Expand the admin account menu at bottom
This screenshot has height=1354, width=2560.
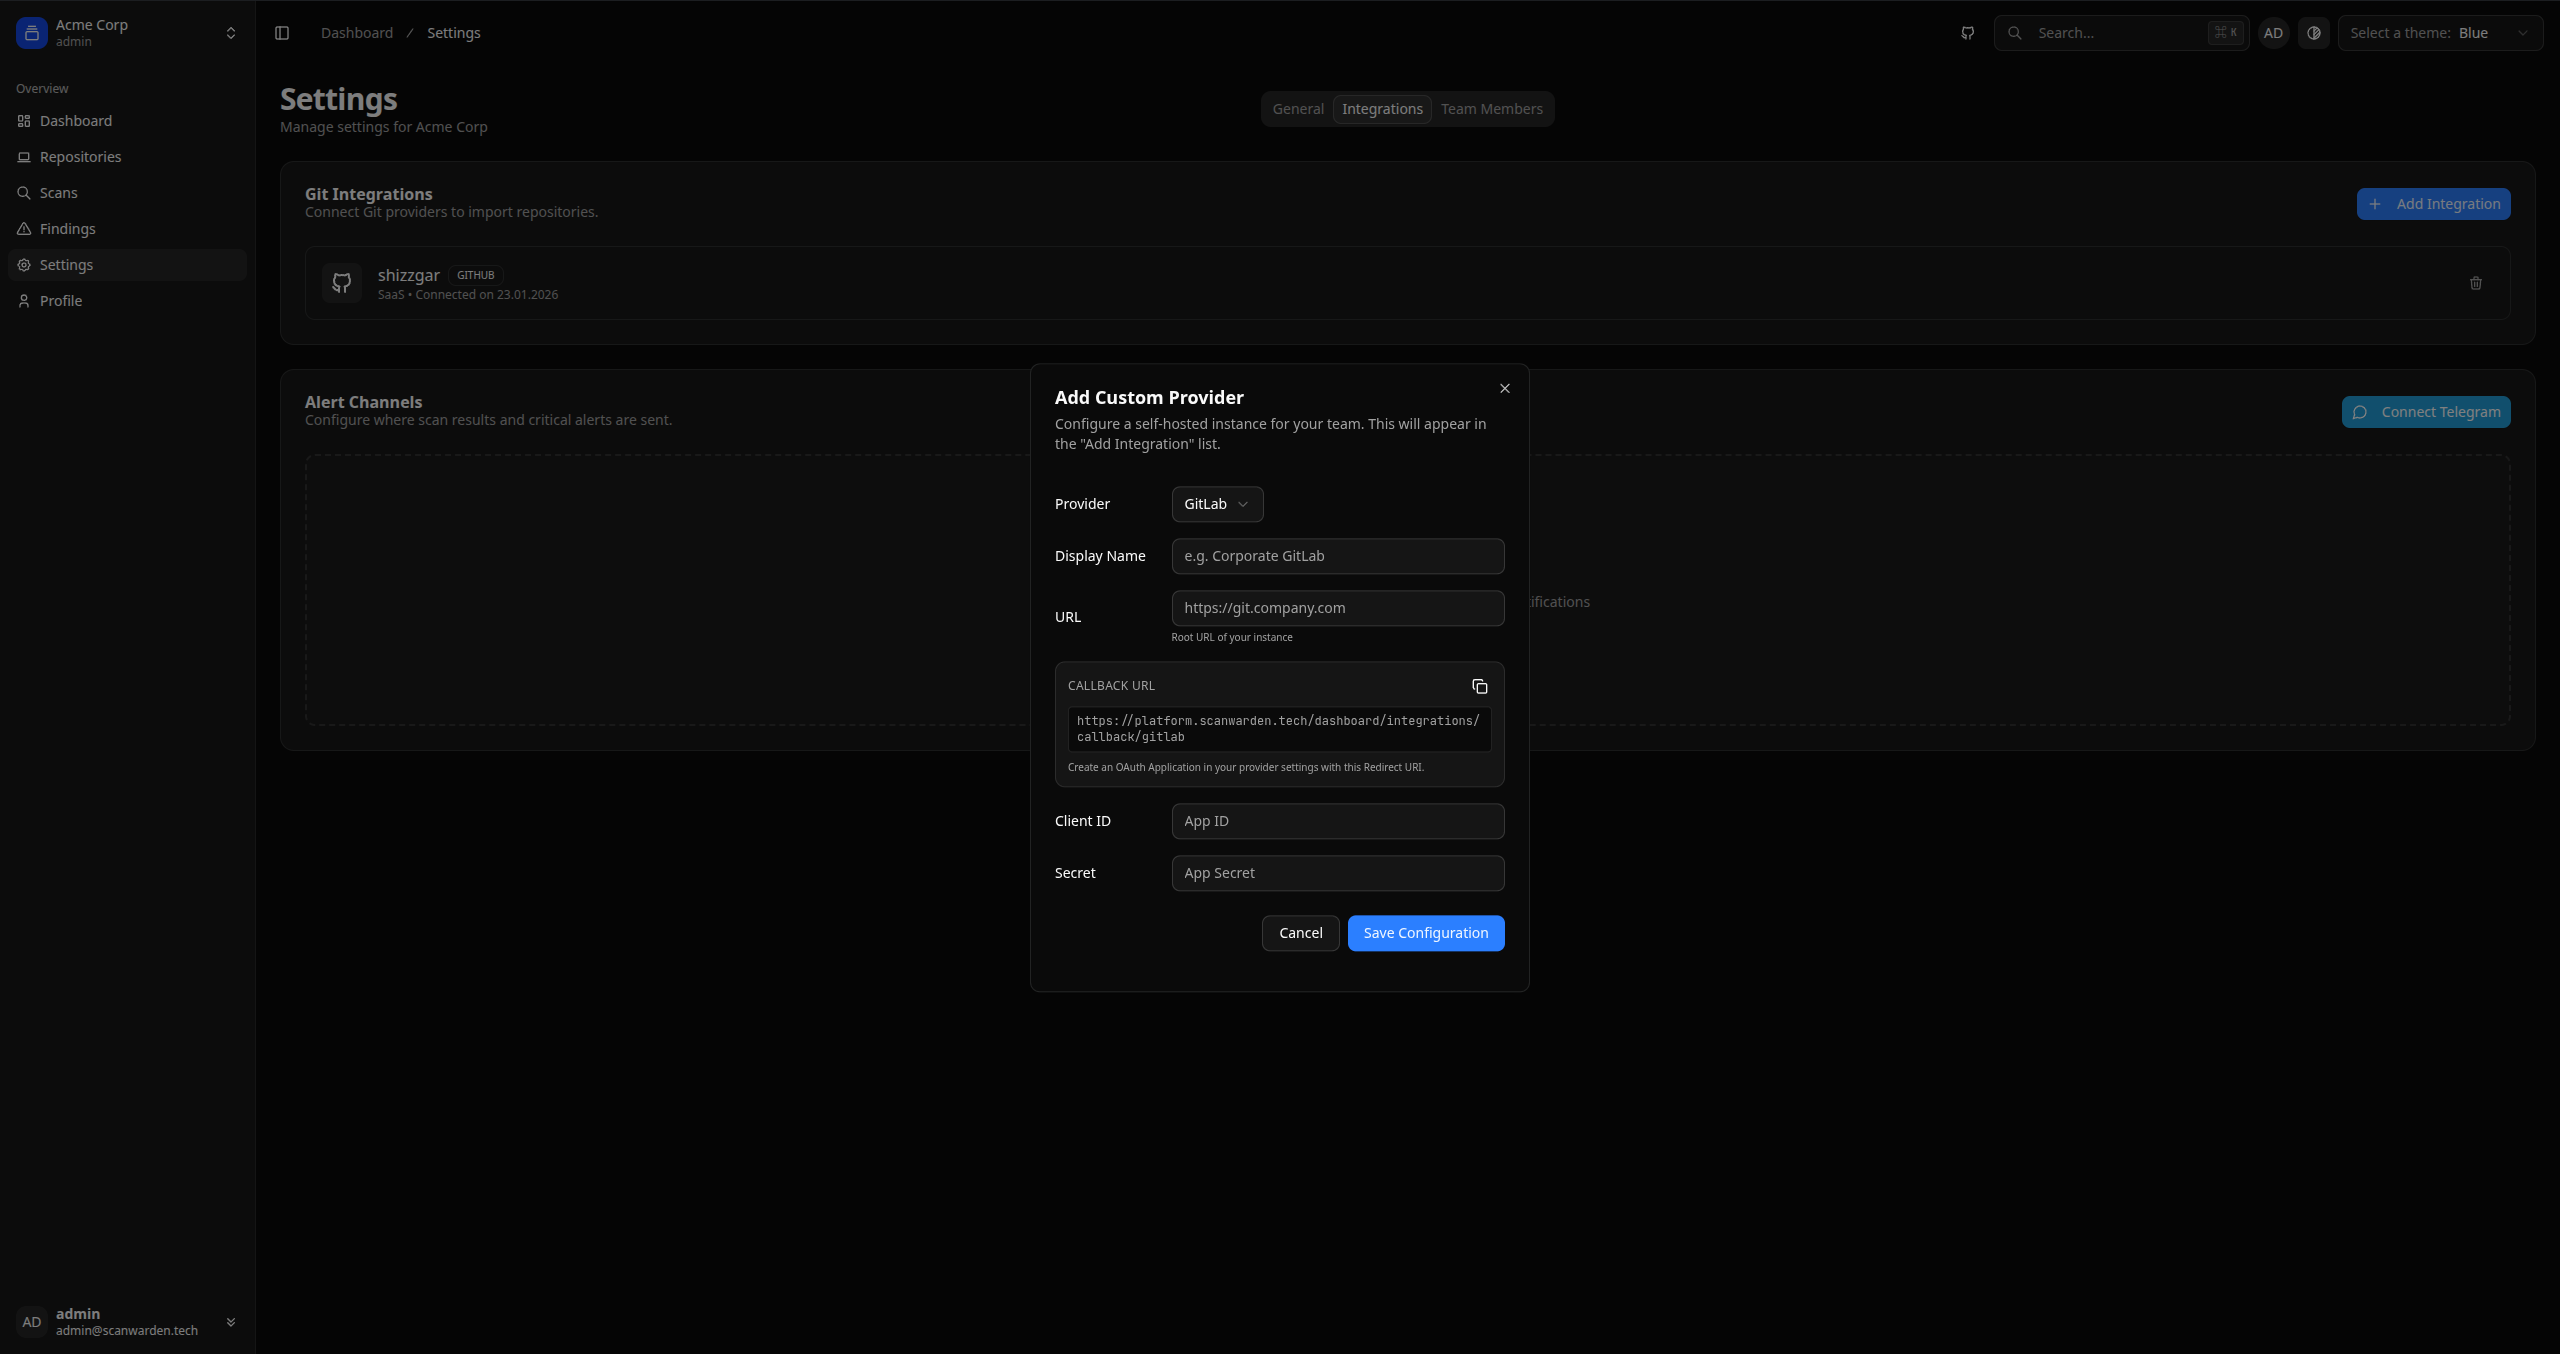coord(231,1321)
